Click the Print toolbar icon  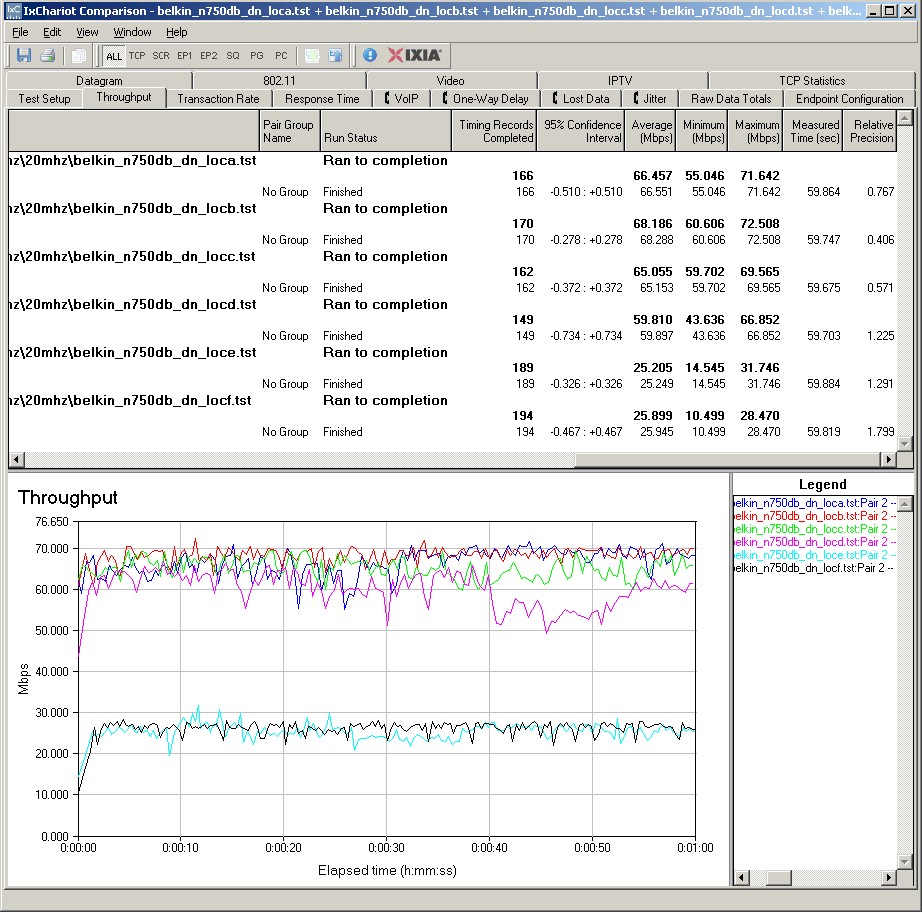pos(48,56)
